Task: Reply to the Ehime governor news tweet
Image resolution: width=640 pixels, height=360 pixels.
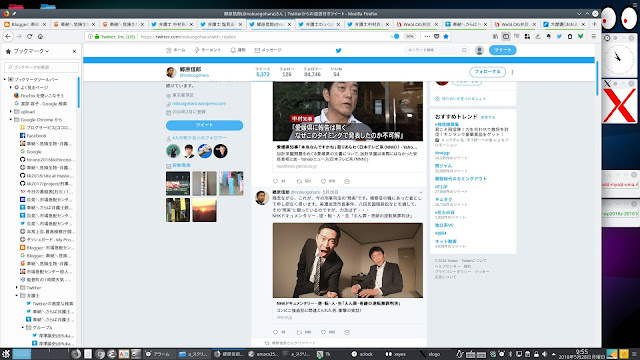Action: tap(275, 181)
